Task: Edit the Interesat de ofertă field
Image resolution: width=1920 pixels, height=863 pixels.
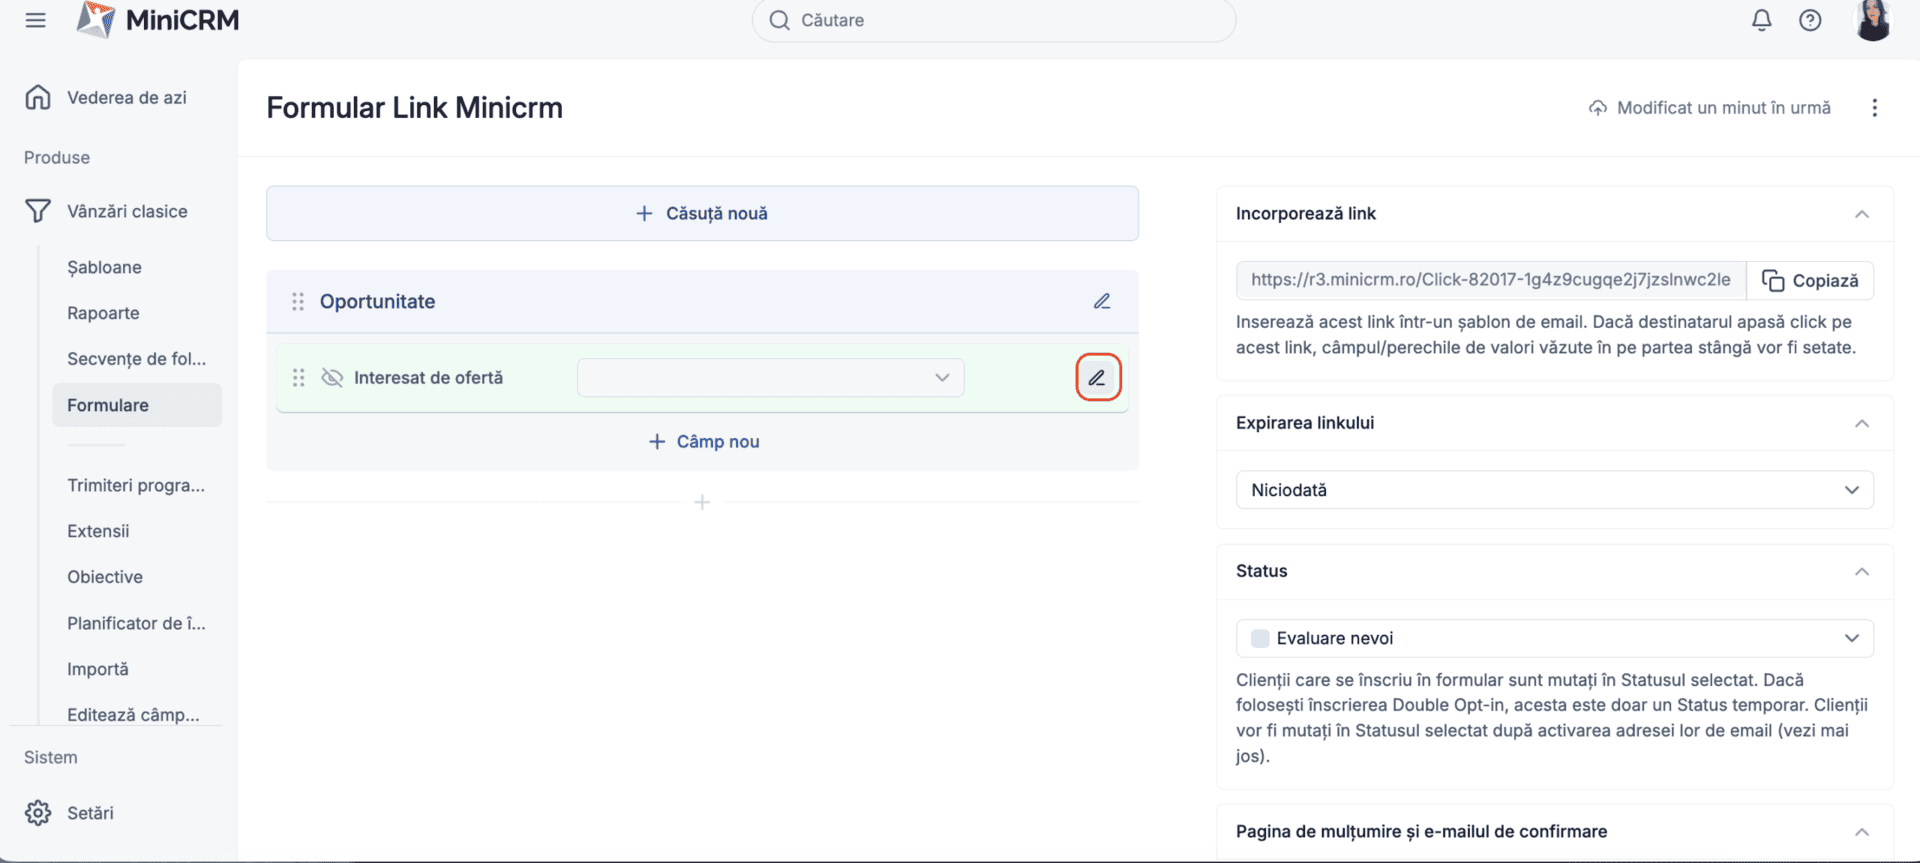Action: coord(1097,378)
